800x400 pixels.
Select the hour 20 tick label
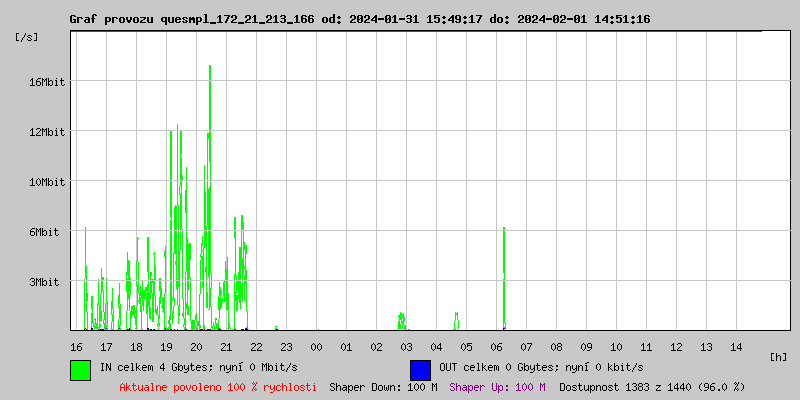click(196, 347)
